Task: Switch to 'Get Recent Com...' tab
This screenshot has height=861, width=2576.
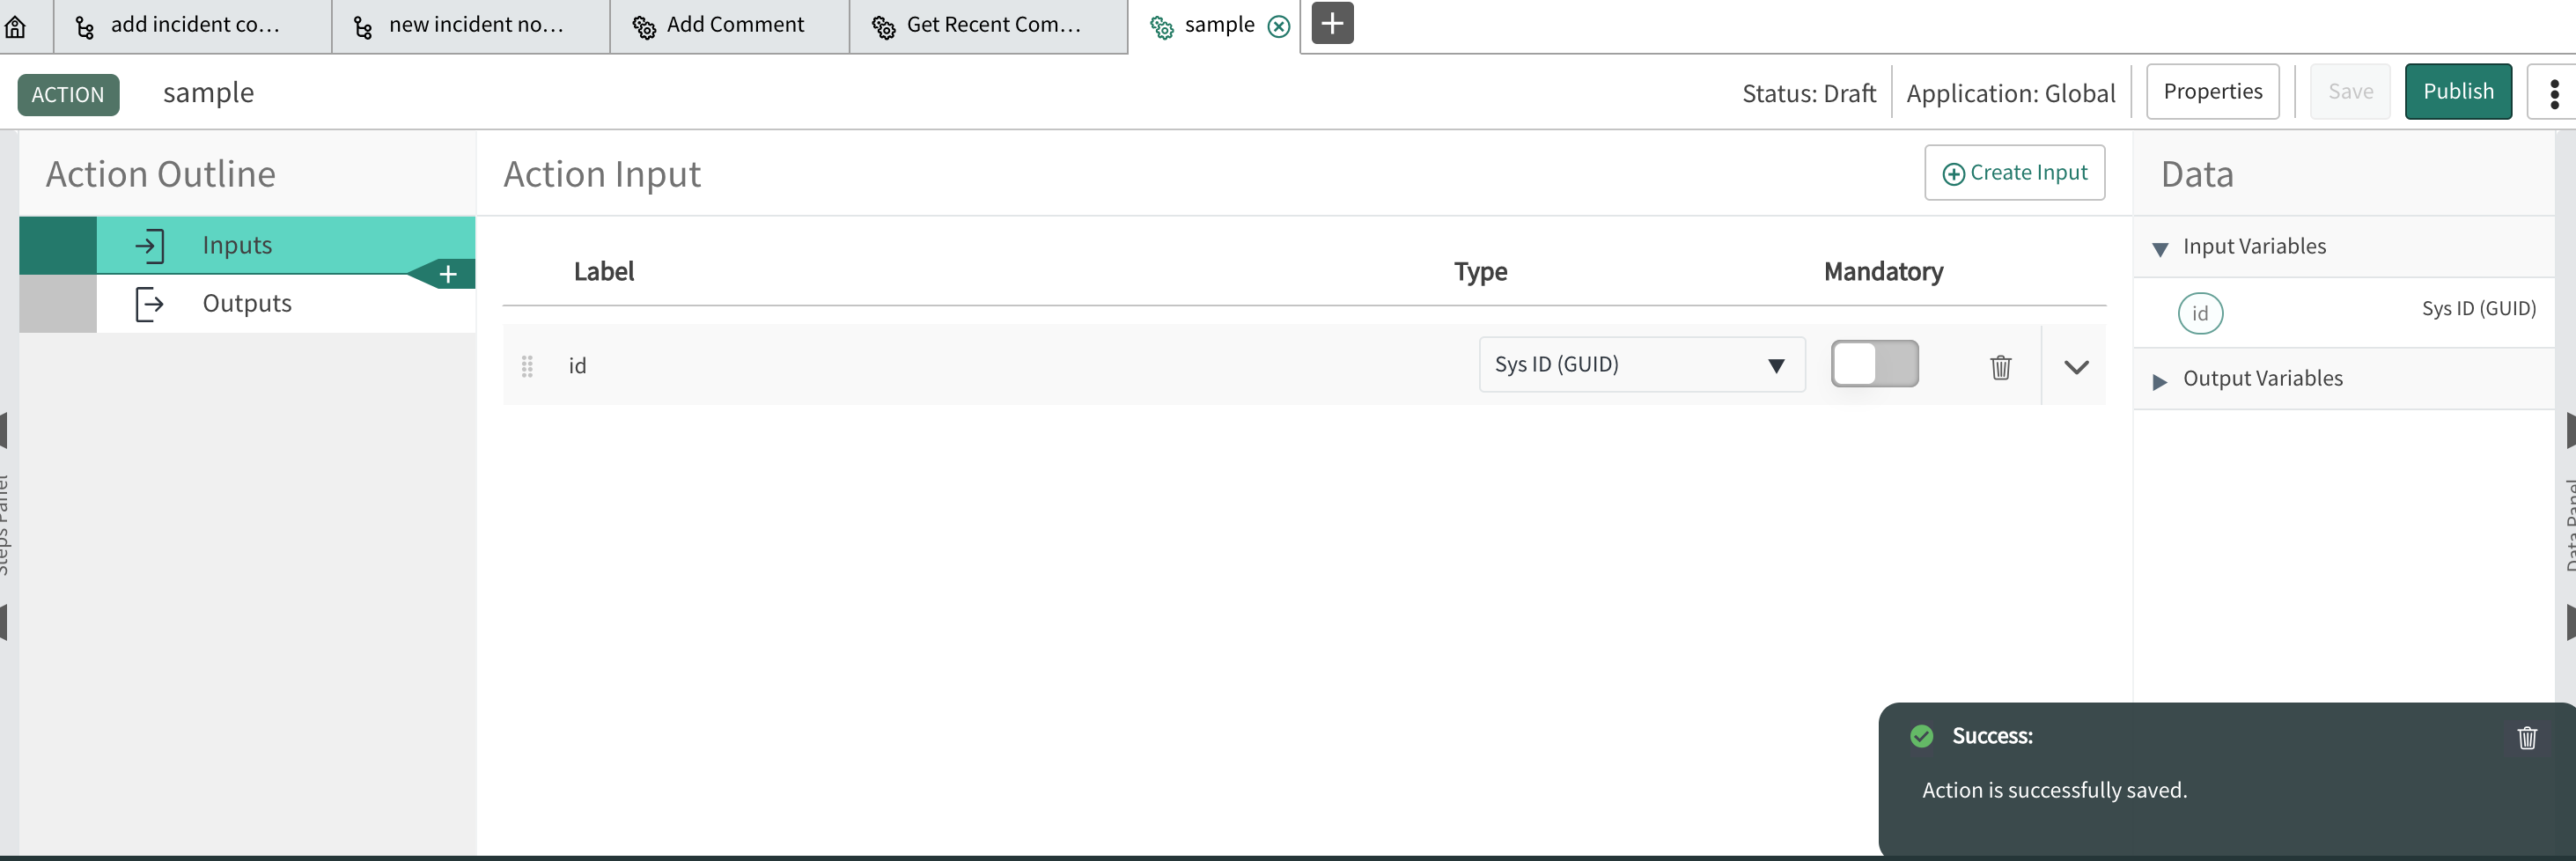Action: (x=989, y=26)
